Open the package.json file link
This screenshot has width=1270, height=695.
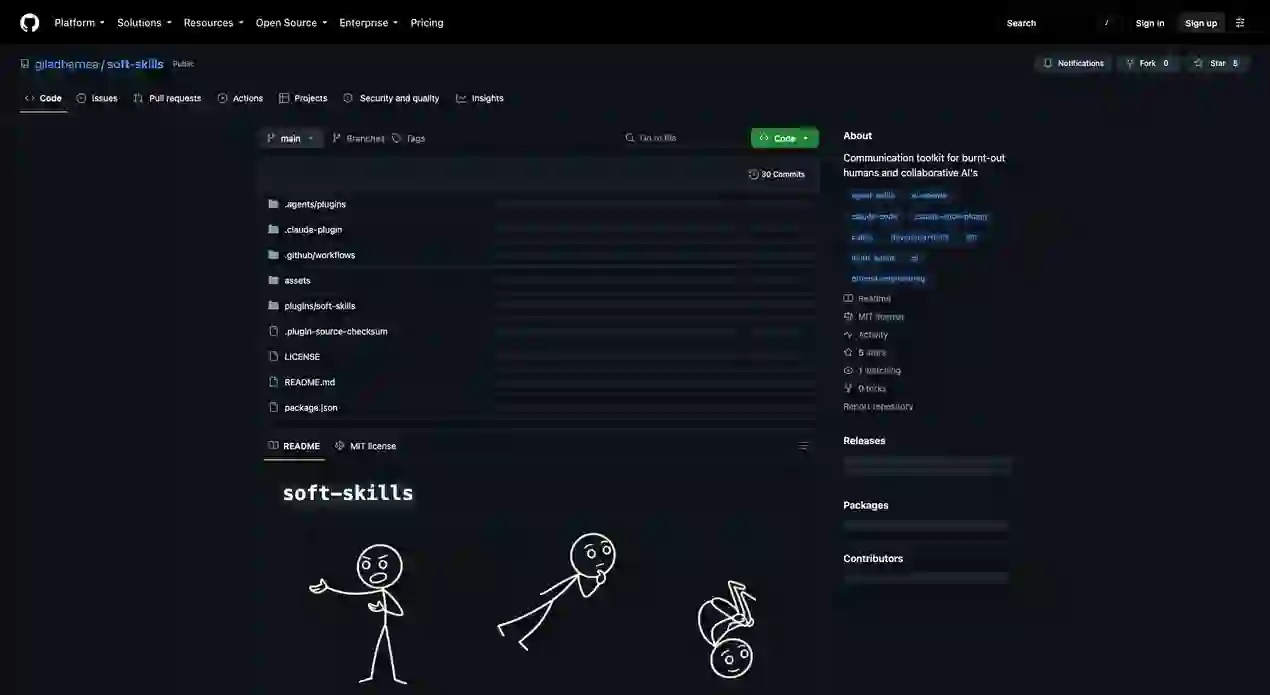coord(311,407)
